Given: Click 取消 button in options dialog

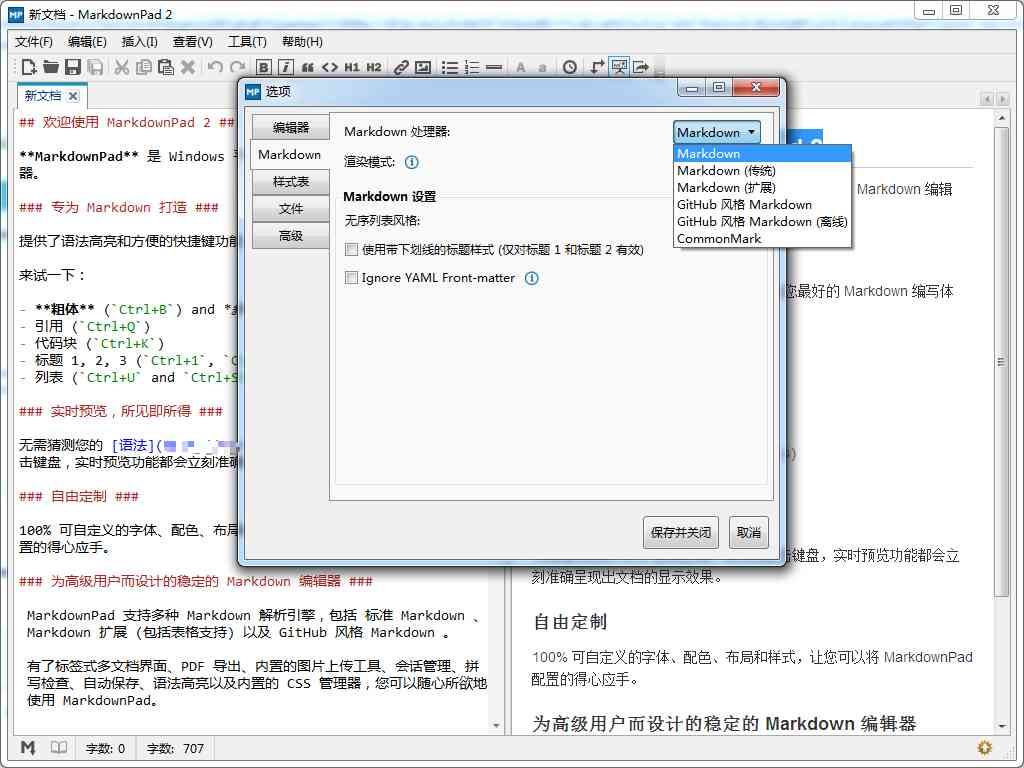Looking at the screenshot, I should point(748,532).
